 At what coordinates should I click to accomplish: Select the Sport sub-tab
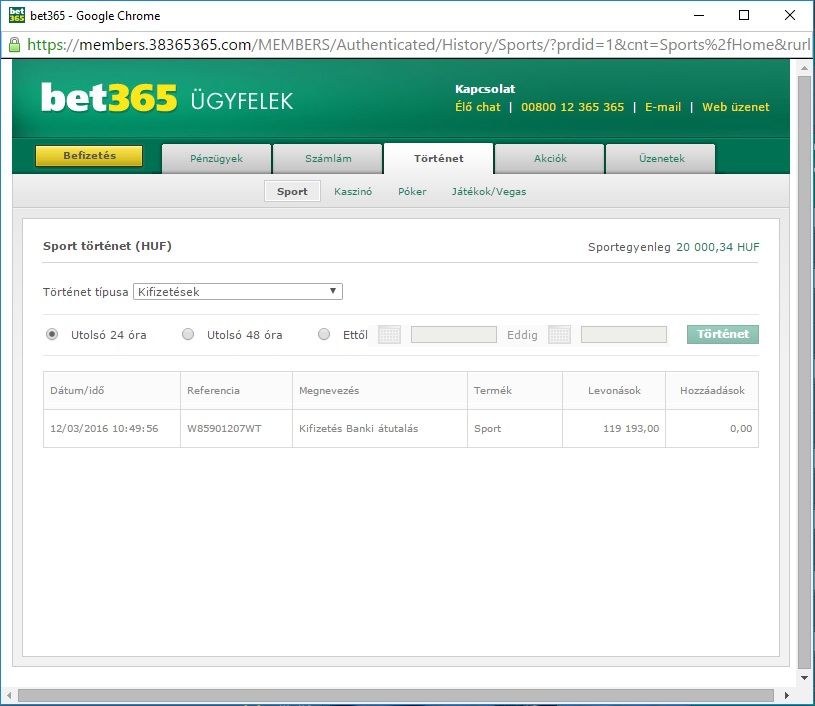tap(292, 191)
